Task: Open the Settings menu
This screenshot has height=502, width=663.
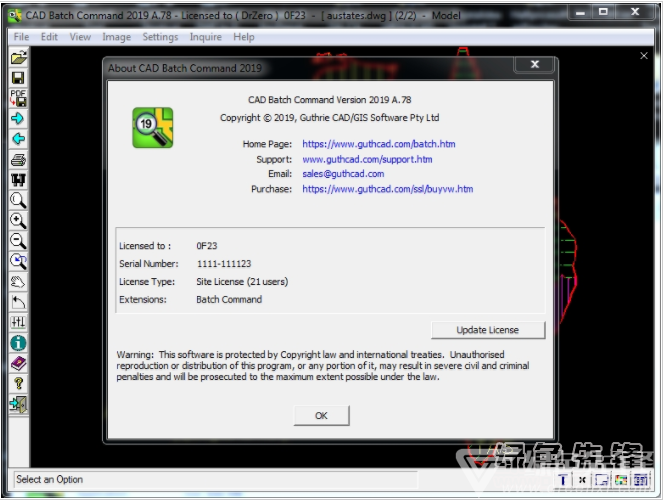Action: 160,37
